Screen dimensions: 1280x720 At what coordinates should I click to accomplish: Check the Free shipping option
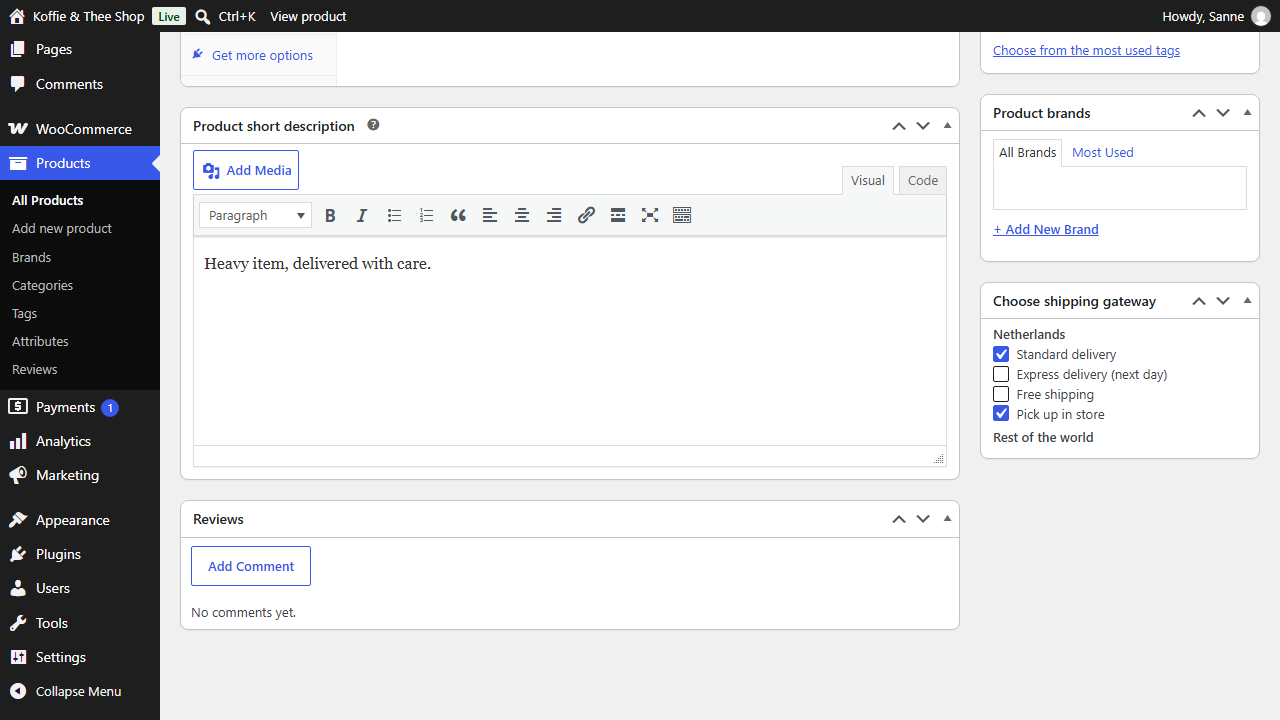tap(1001, 394)
